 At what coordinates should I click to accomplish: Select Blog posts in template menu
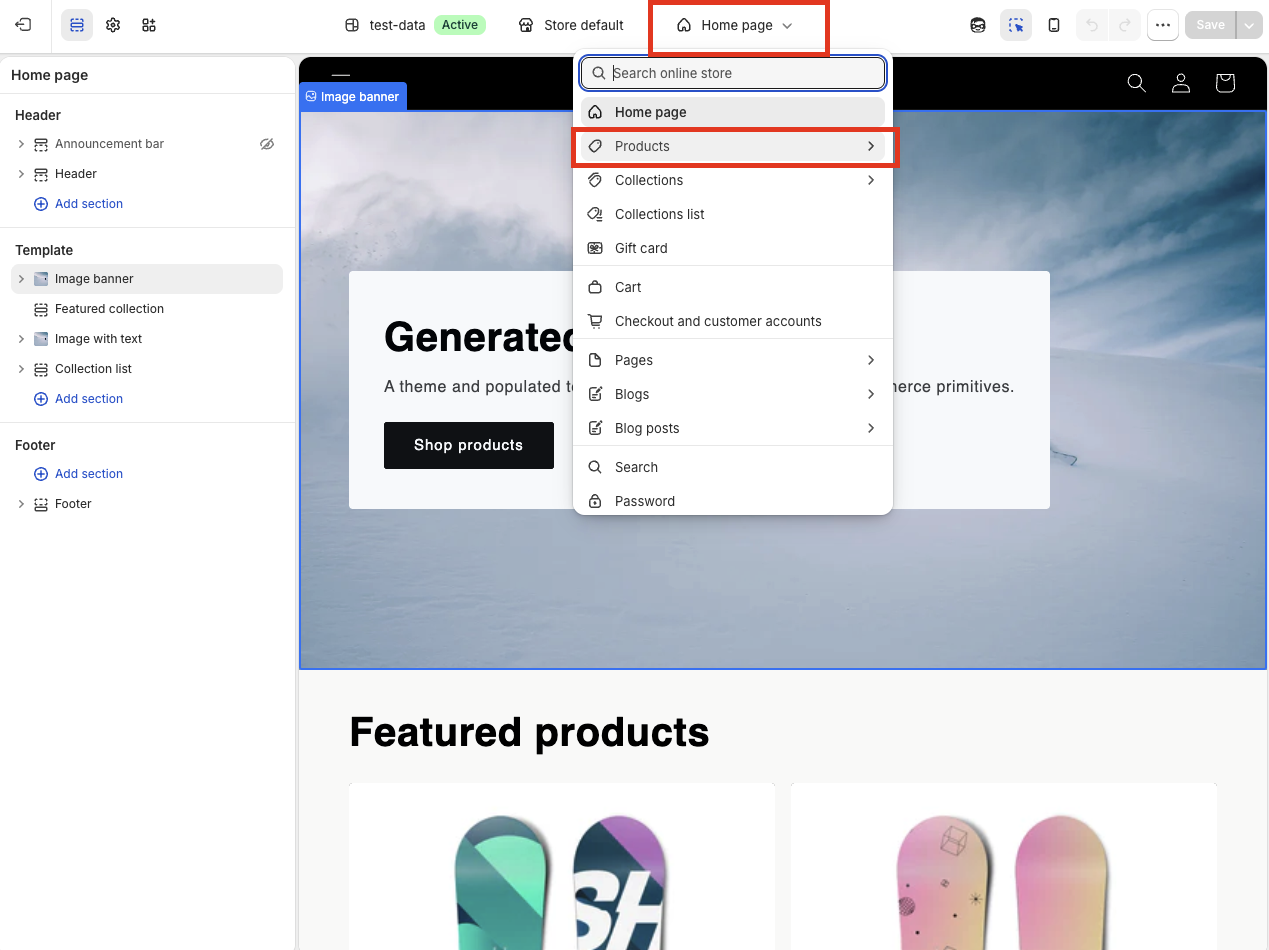[x=733, y=428]
